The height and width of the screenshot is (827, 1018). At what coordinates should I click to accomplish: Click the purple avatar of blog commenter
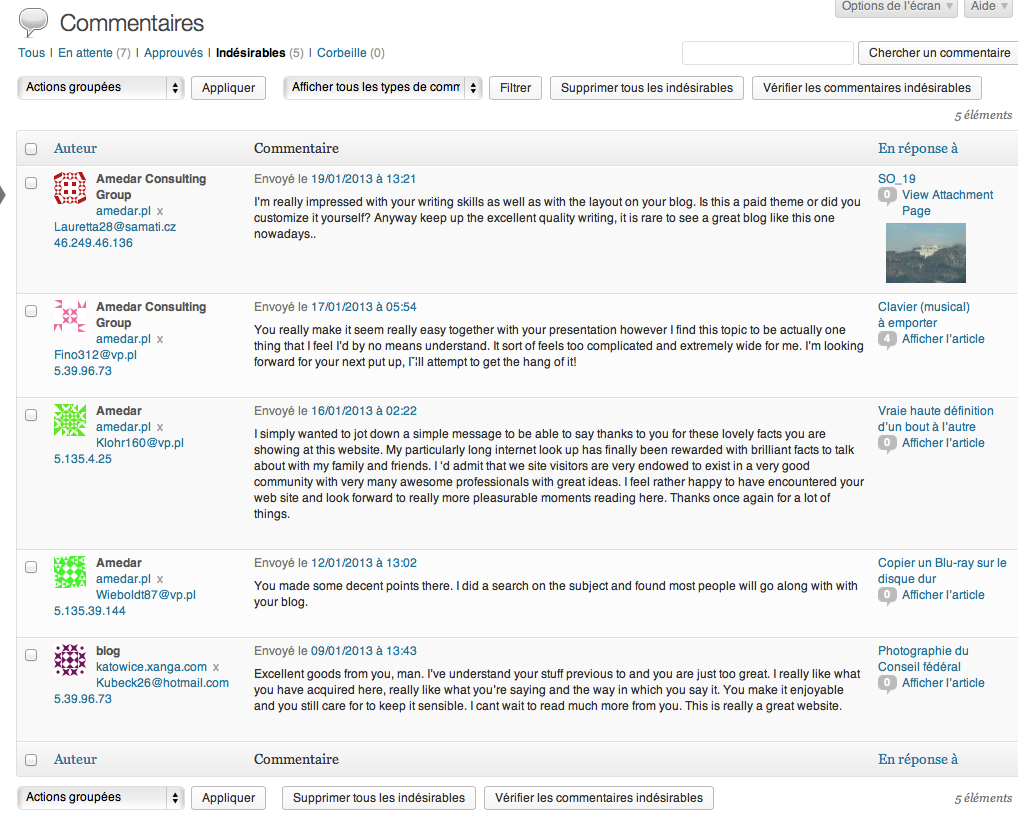70,660
